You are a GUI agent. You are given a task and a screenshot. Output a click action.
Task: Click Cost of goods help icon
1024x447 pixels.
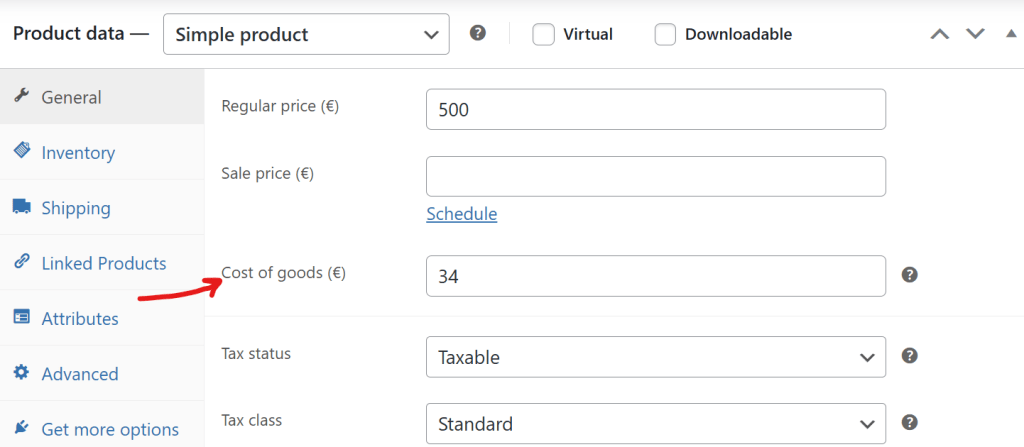point(910,274)
